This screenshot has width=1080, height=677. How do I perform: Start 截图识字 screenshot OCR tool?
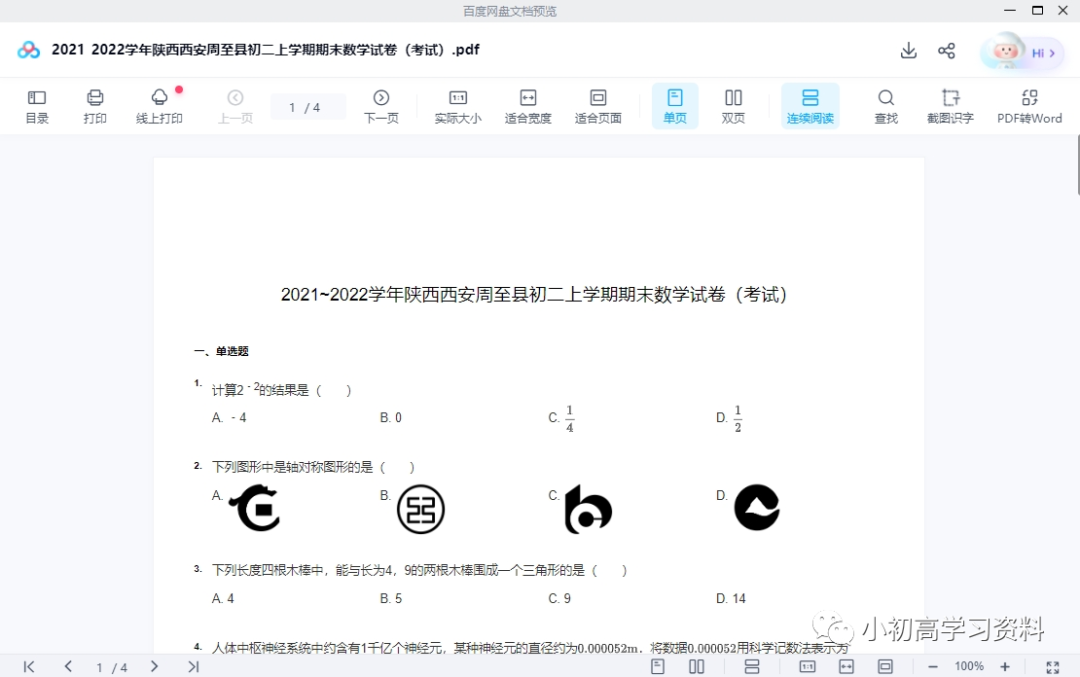(x=951, y=107)
